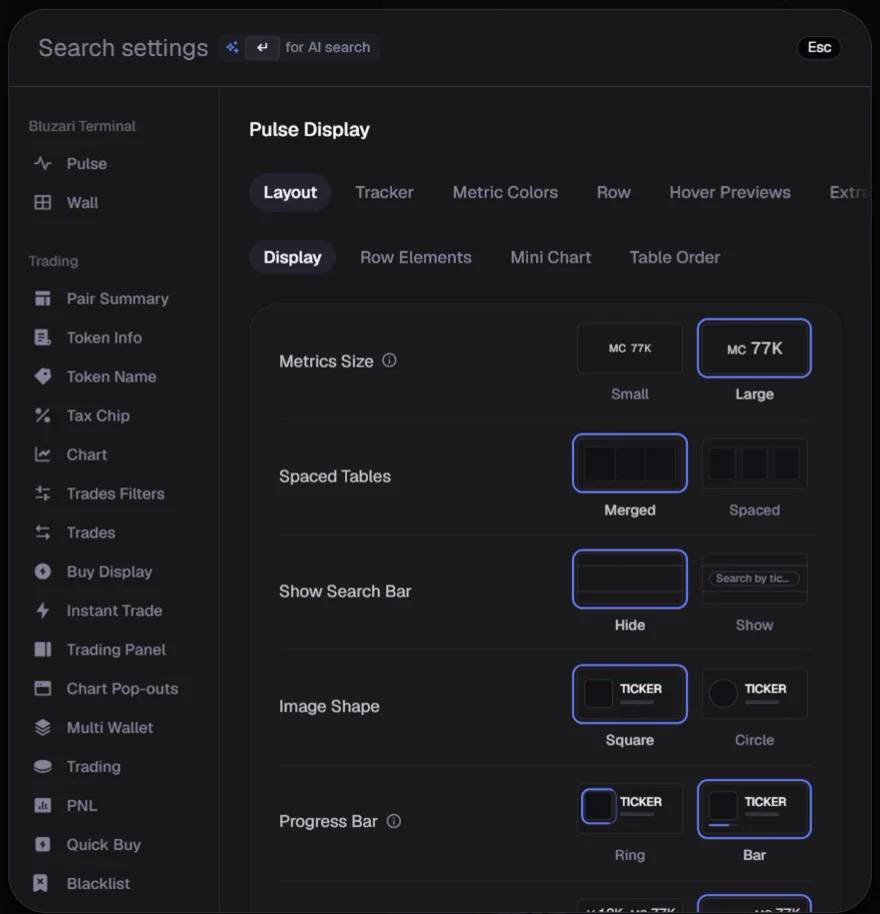Screen dimensions: 880x914
Task: Click the Tax Chip percent icon
Action: [x=43, y=416]
